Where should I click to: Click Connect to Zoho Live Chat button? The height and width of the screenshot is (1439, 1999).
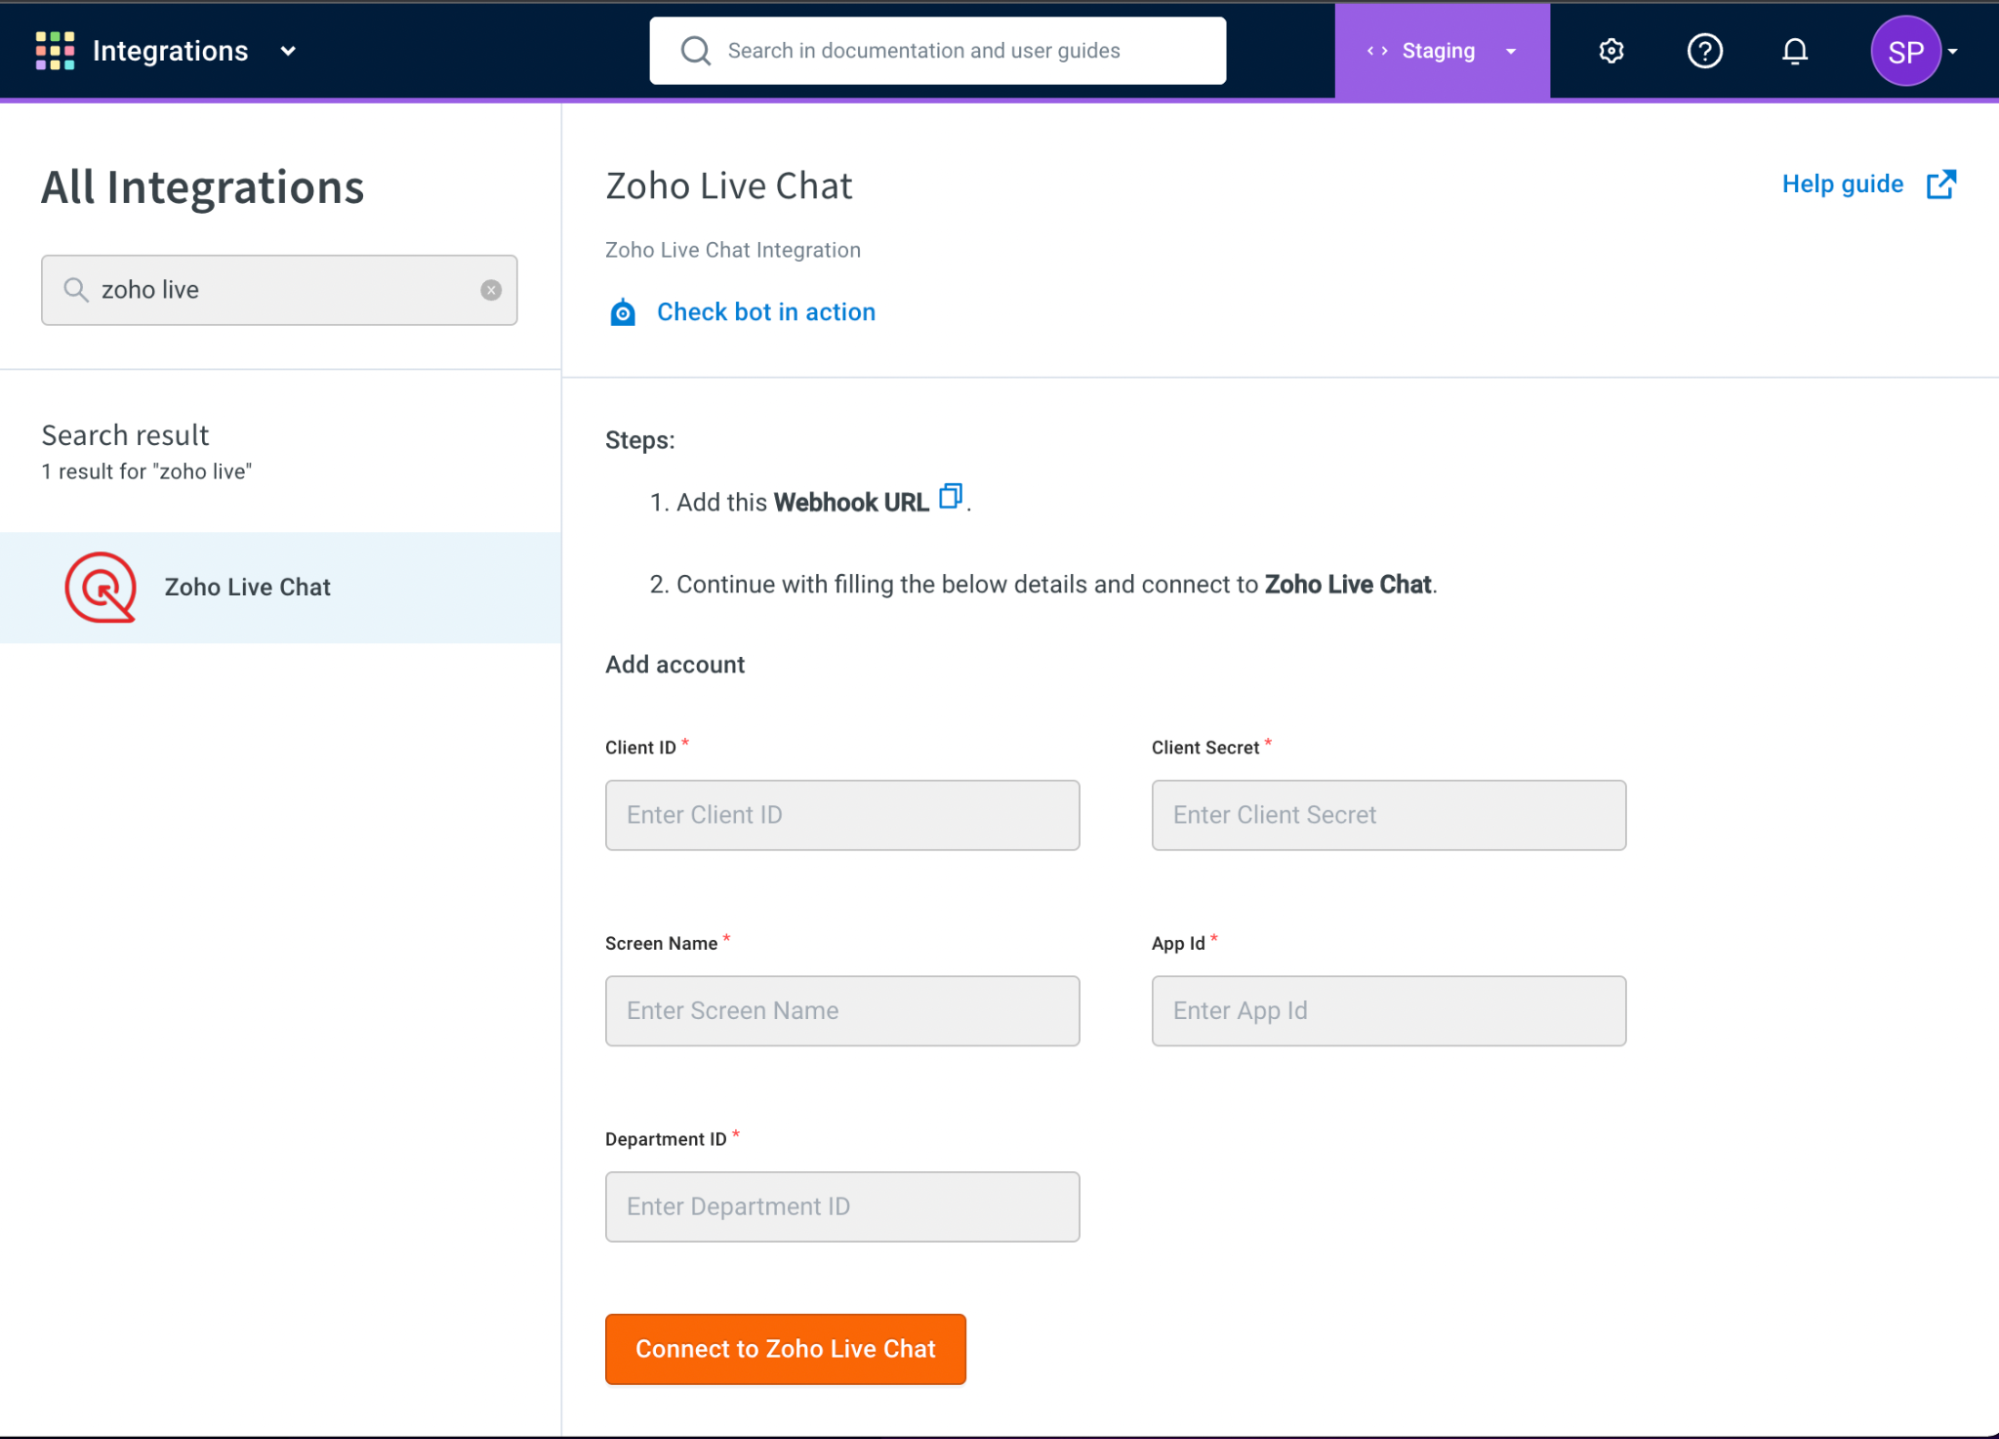pyautogui.click(x=785, y=1349)
